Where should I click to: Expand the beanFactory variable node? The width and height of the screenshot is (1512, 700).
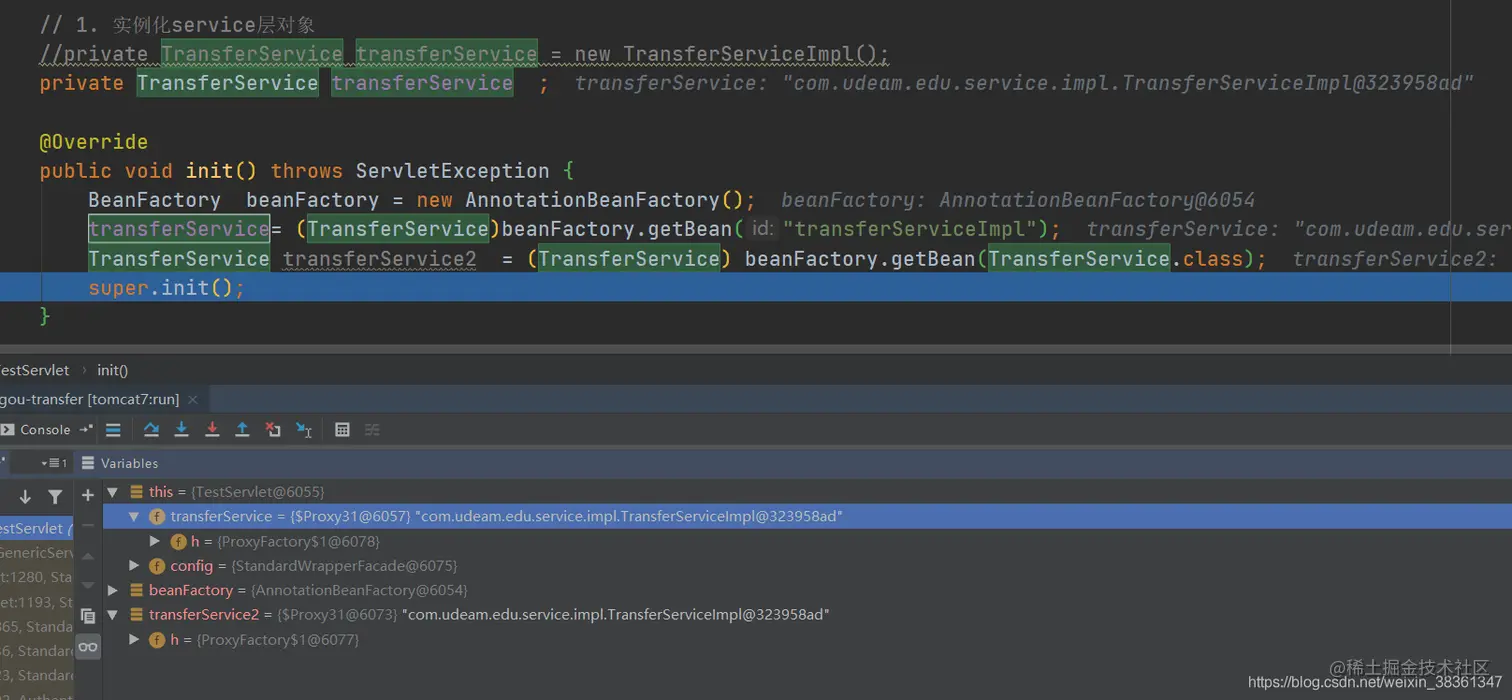tap(113, 590)
